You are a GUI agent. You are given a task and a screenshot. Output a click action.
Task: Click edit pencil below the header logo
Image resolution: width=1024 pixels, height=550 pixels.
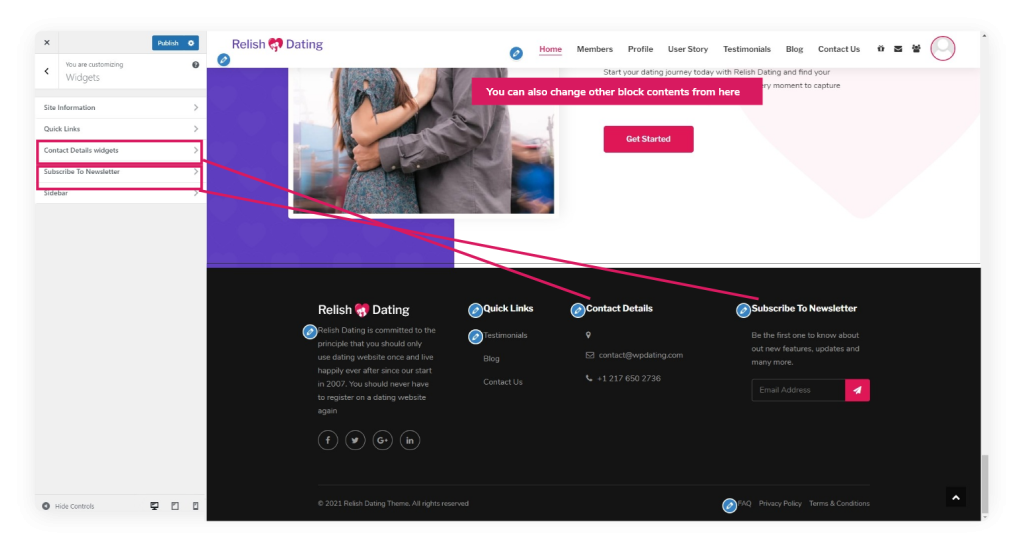[x=224, y=60]
